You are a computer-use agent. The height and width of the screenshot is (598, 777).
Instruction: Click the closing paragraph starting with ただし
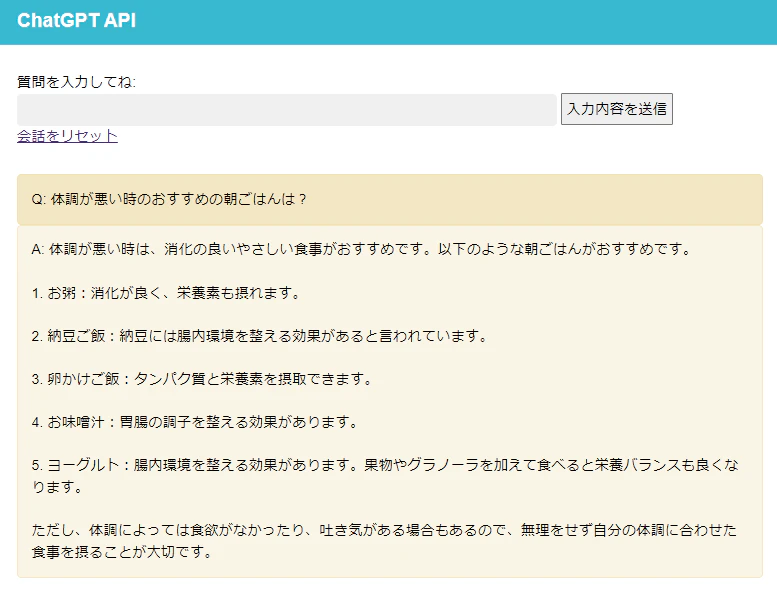tap(384, 541)
